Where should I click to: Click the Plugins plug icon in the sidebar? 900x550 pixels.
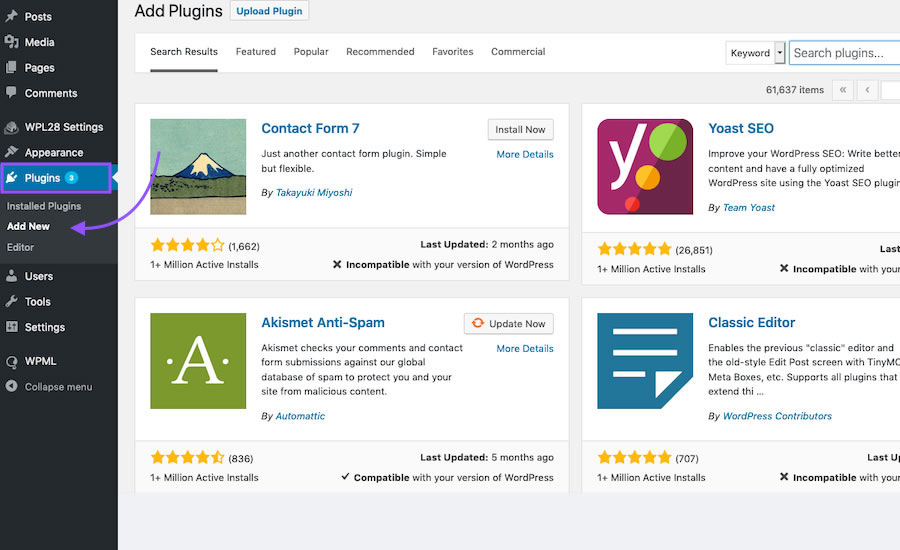pyautogui.click(x=11, y=178)
